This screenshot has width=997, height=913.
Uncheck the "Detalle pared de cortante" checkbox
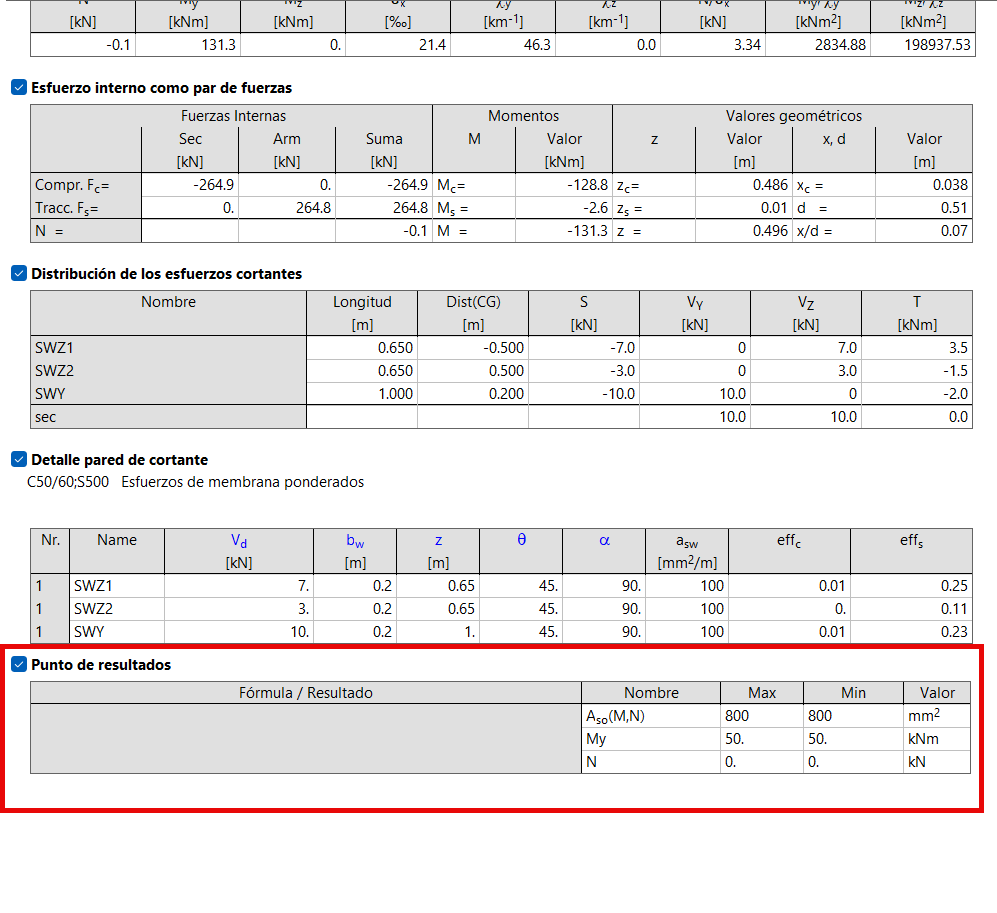point(18,460)
